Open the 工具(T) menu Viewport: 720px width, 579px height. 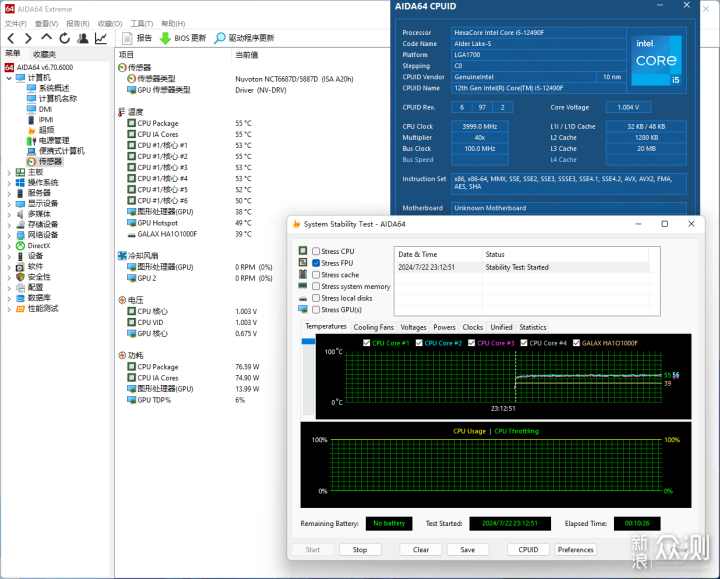click(141, 23)
